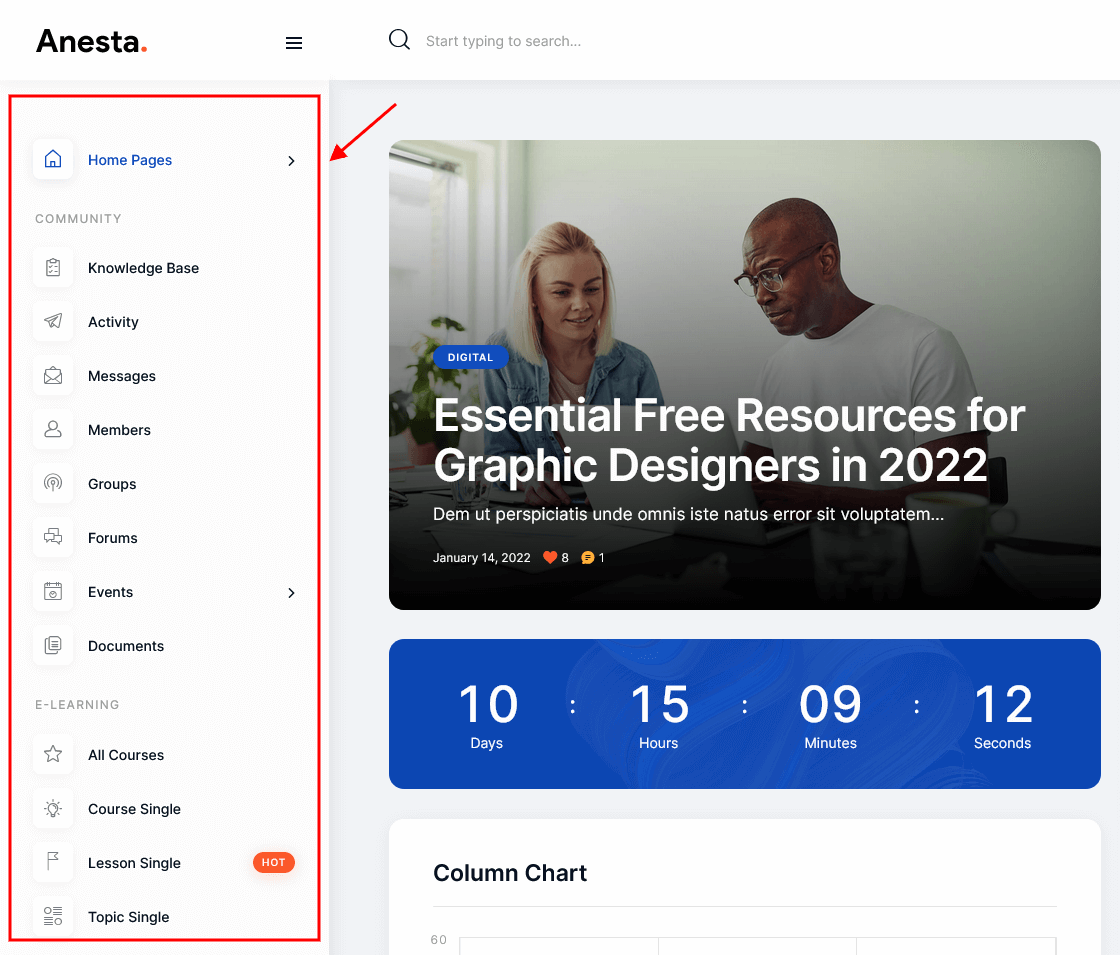
Task: Click the '12 Seconds' countdown value
Action: [1003, 715]
